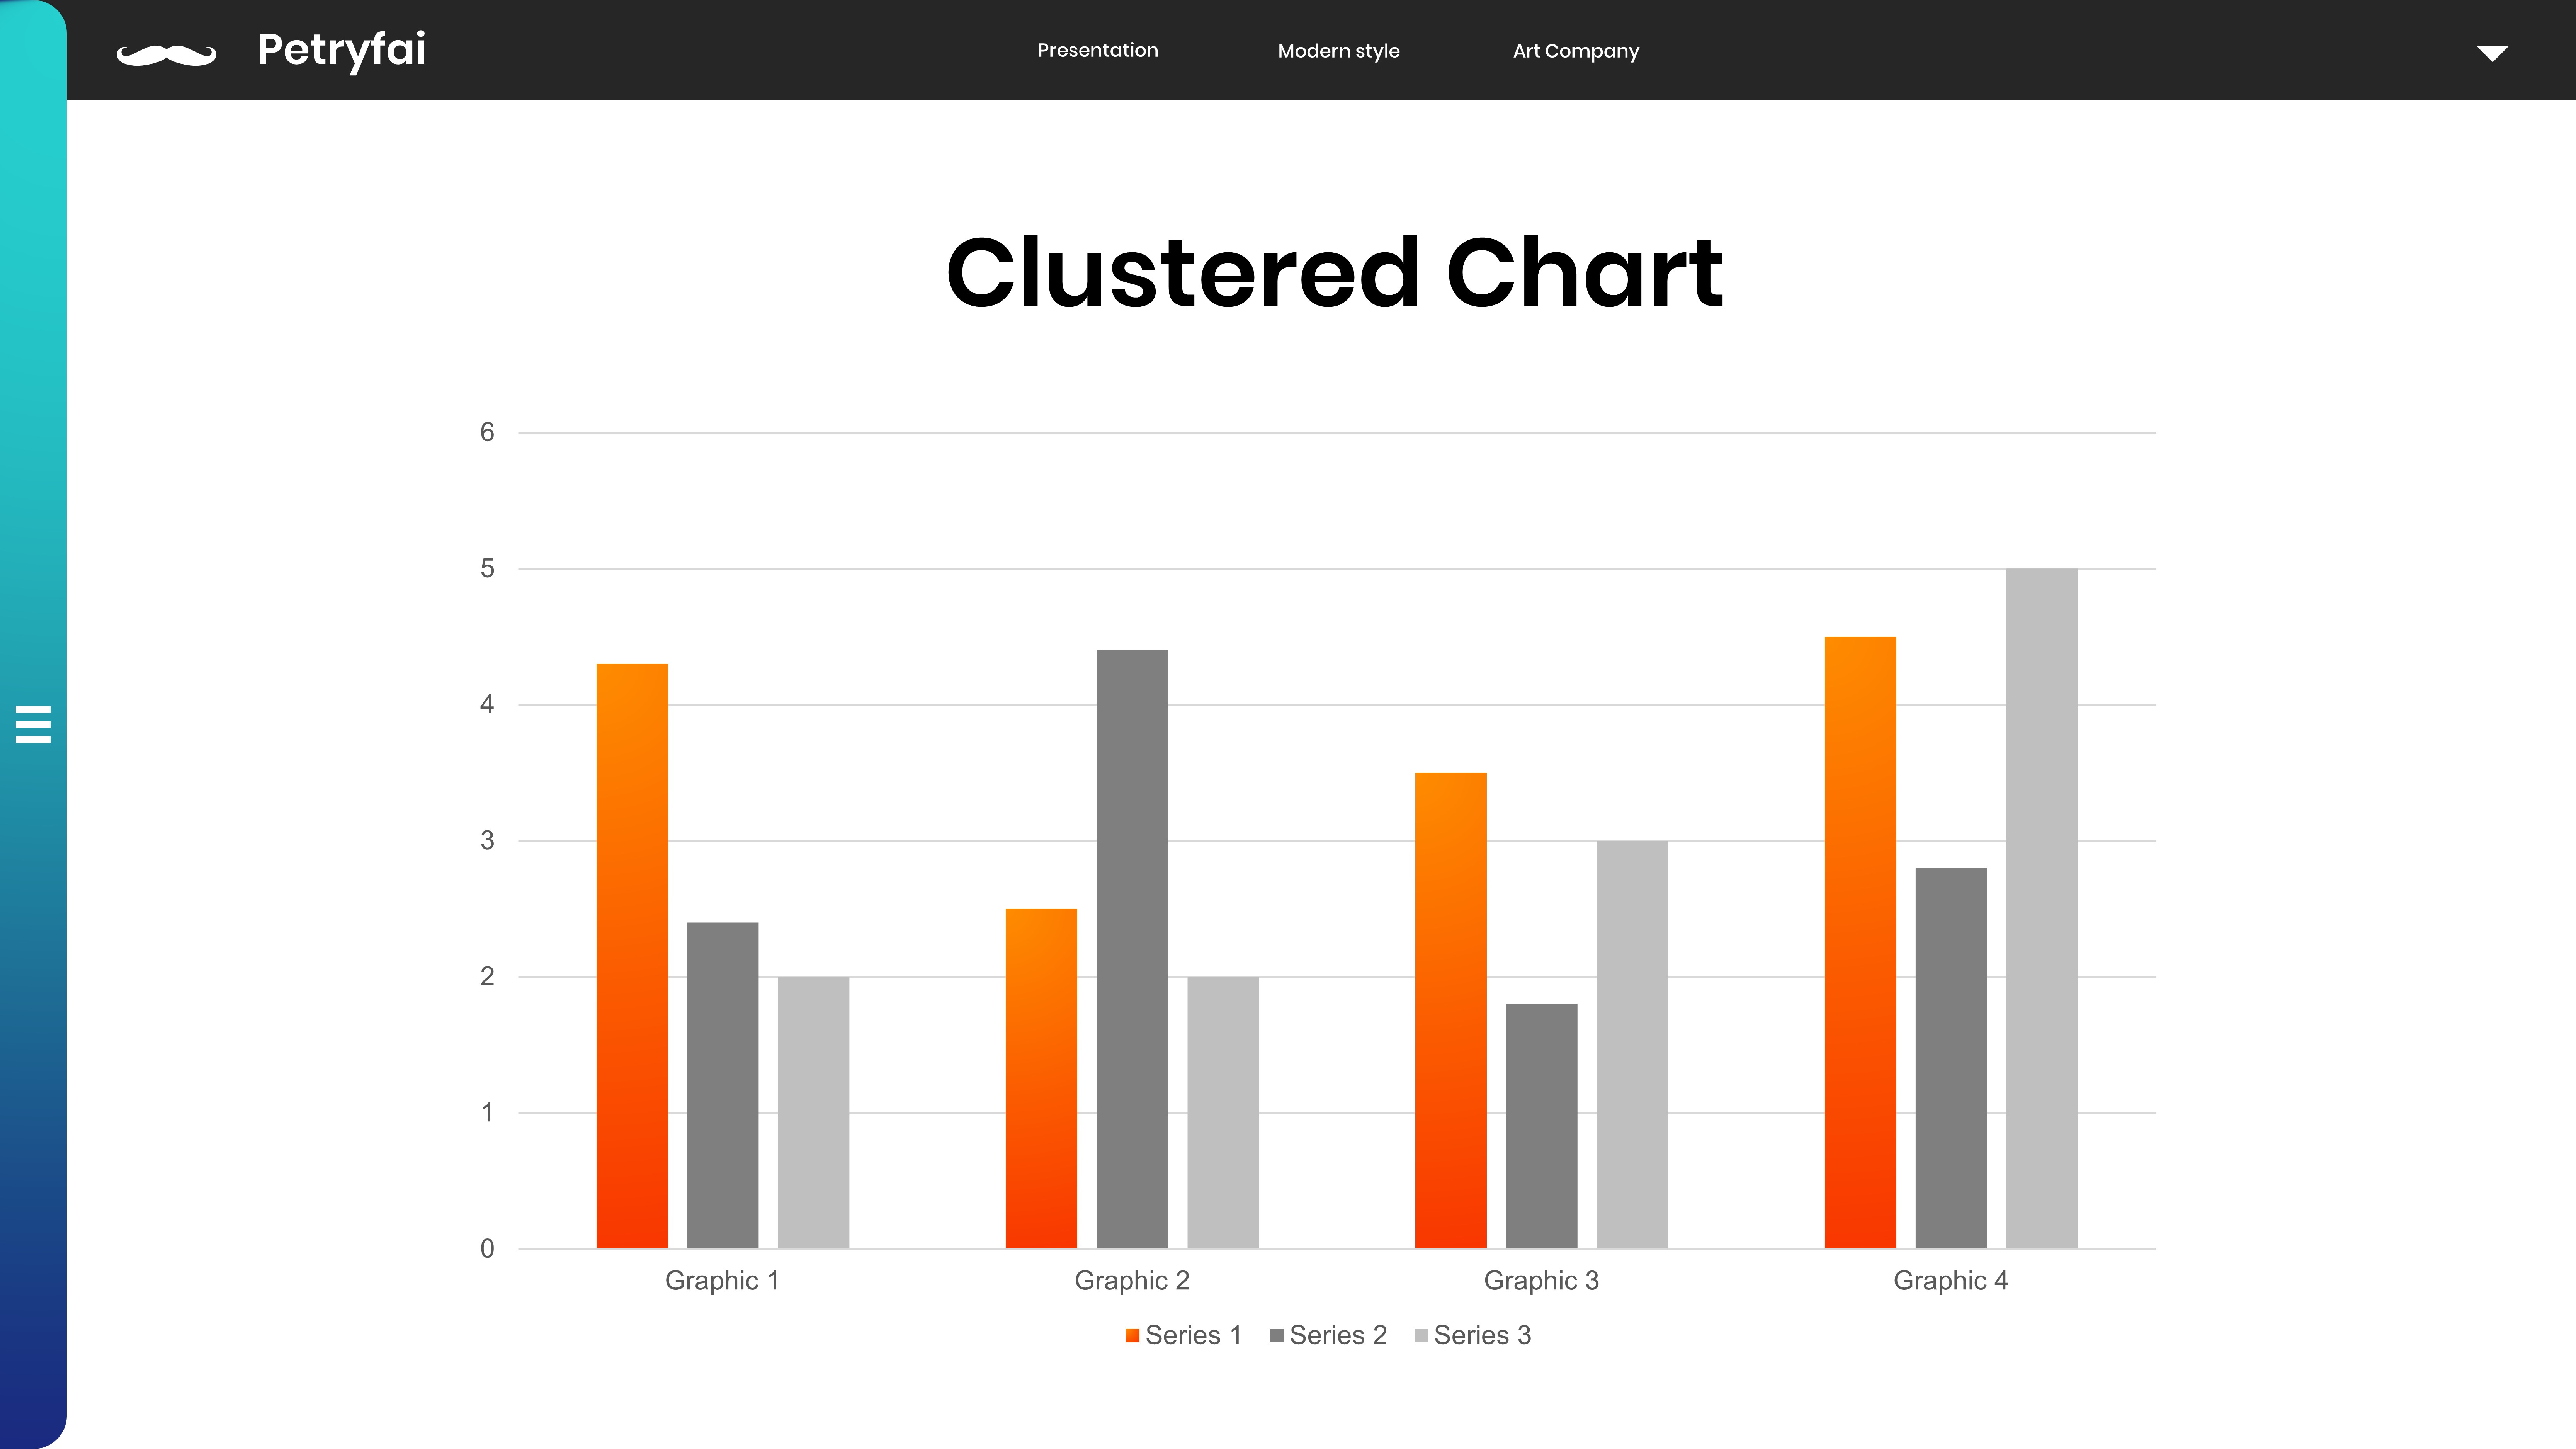This screenshot has height=1449, width=2576.
Task: Click the Petryfai brand name
Action: point(341,50)
